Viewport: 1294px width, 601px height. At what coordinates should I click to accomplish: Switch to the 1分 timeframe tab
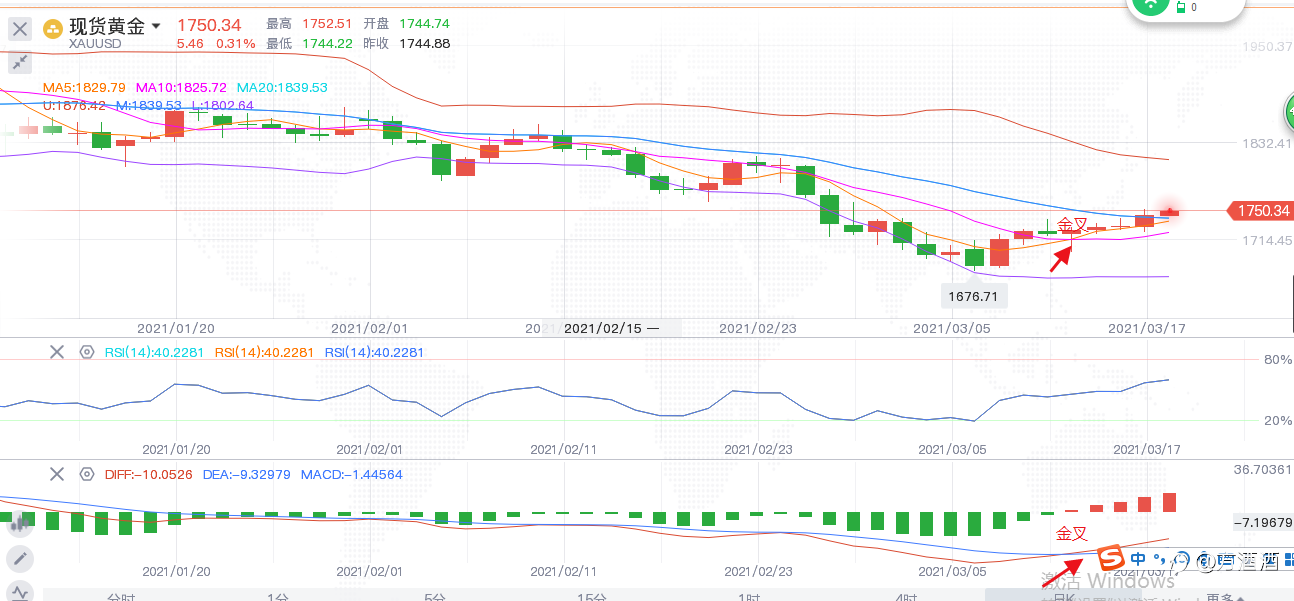point(277,596)
